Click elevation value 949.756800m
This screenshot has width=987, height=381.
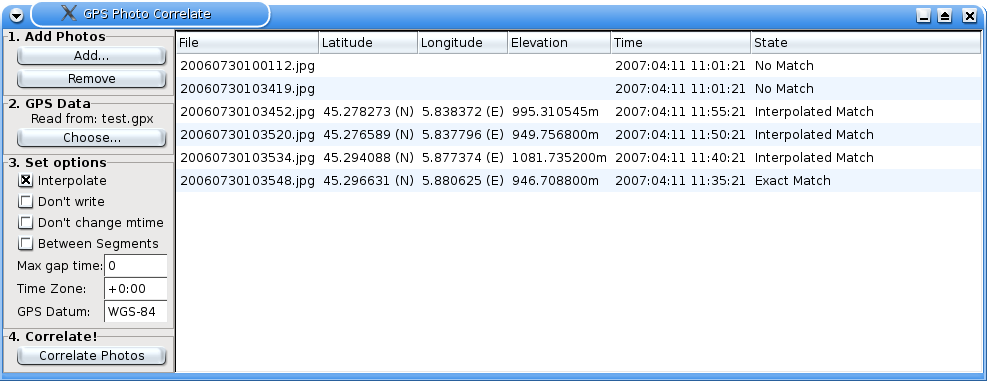tap(555, 135)
